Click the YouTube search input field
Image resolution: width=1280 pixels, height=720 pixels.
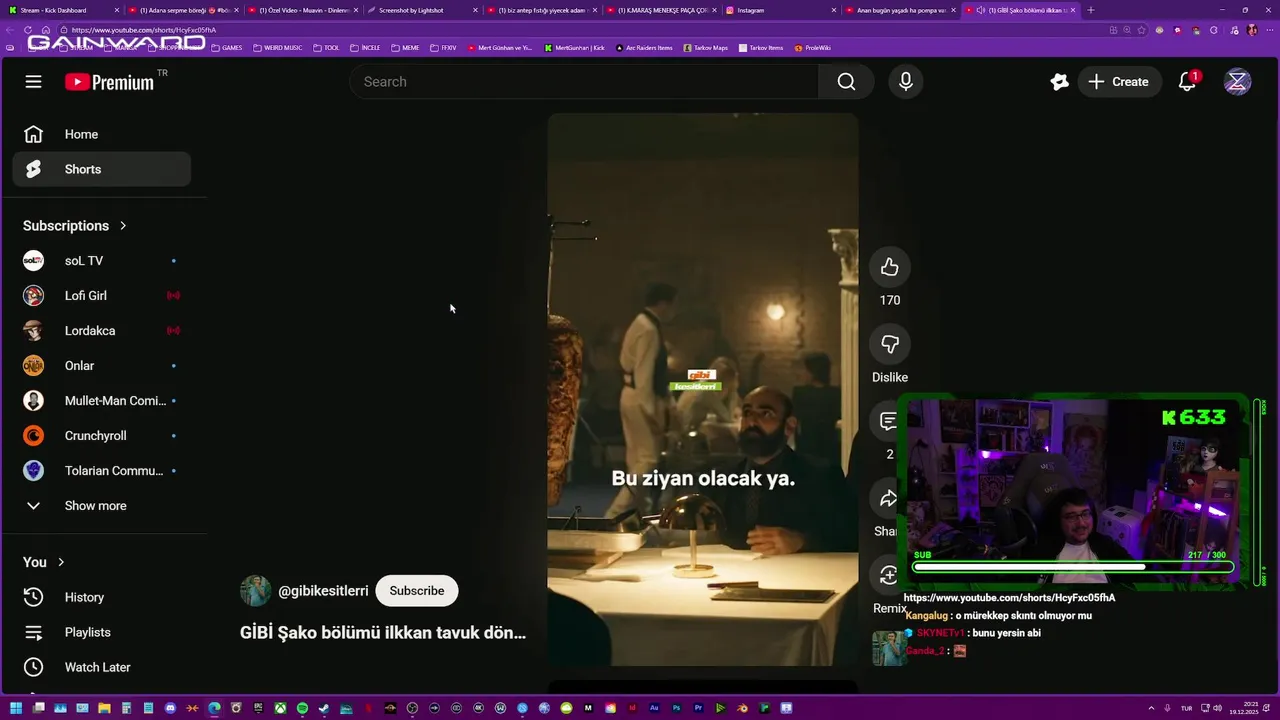click(x=584, y=82)
